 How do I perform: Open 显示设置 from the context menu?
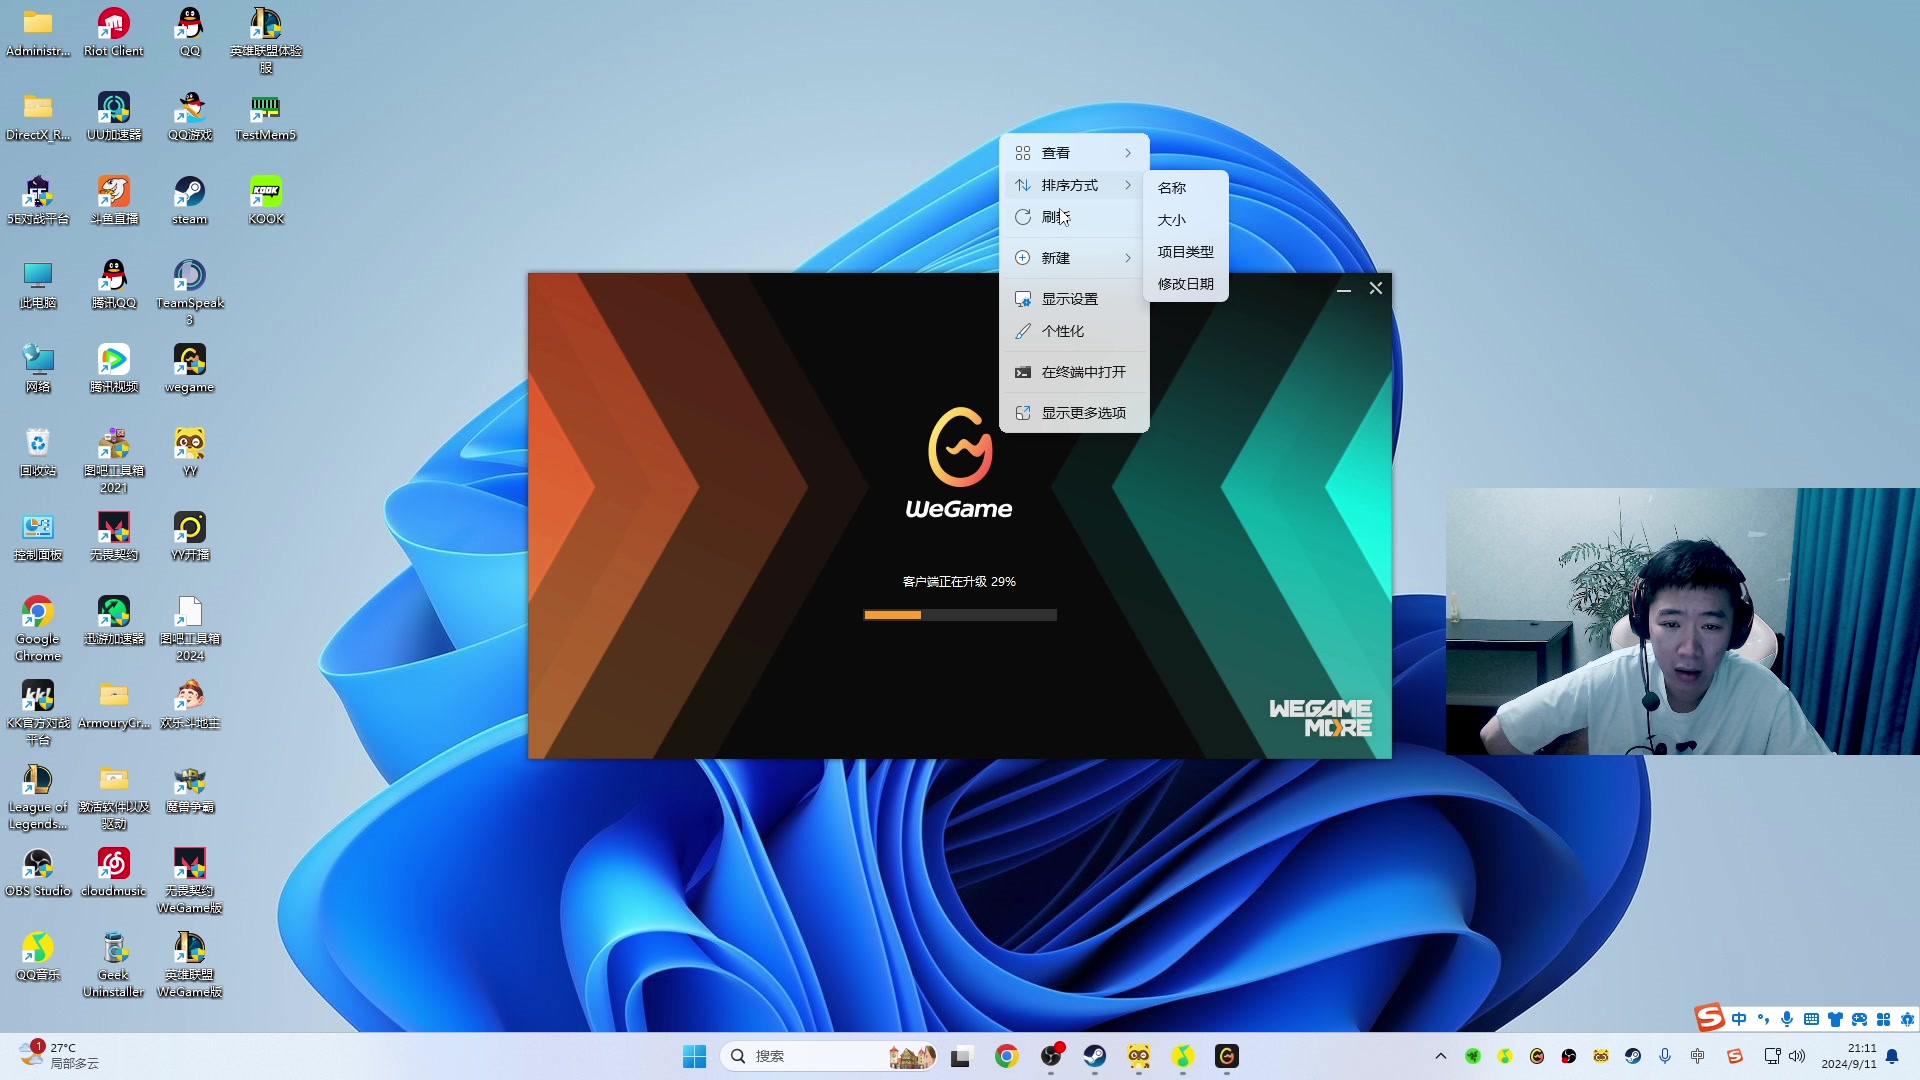(1074, 299)
